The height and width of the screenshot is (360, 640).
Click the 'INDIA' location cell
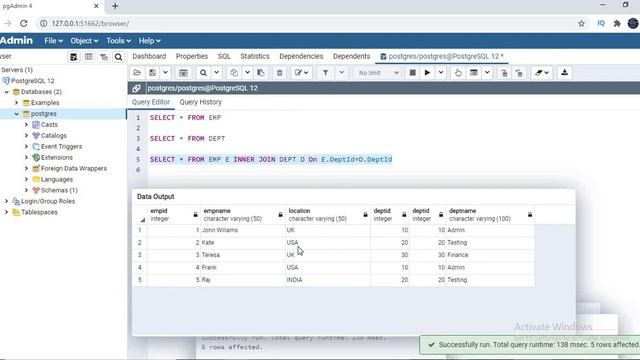click(x=328, y=280)
